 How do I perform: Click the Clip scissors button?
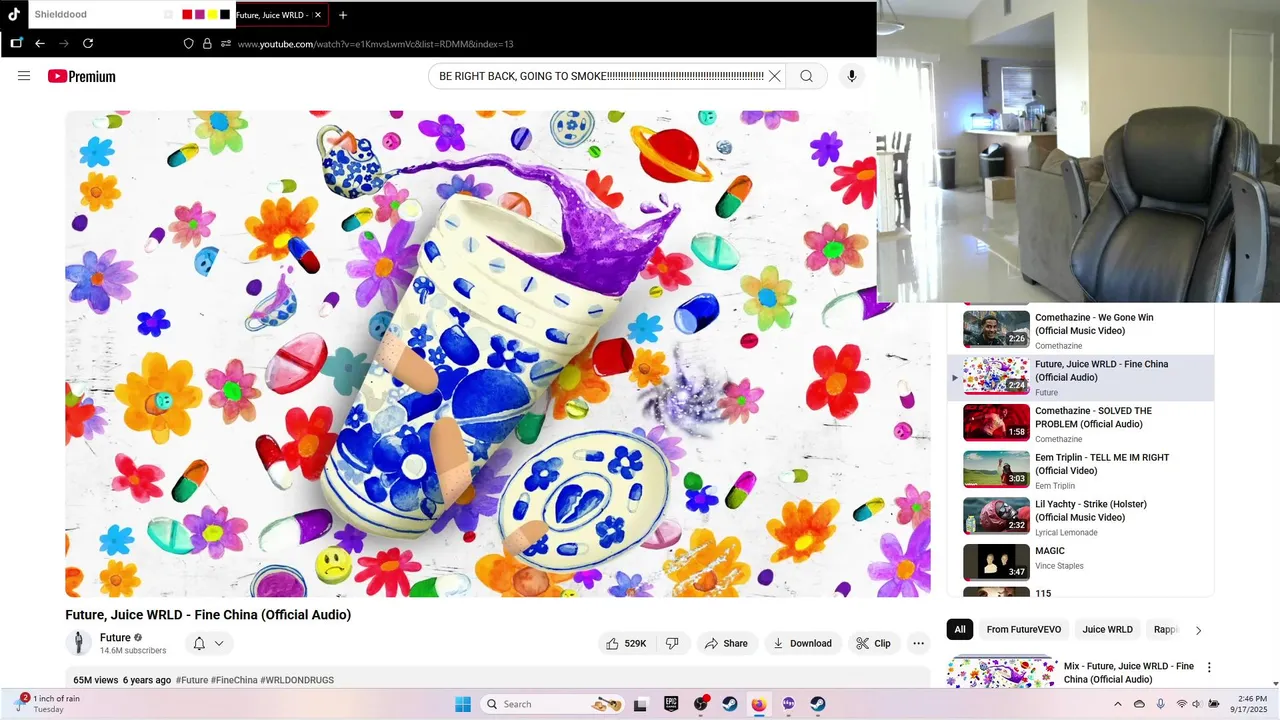point(873,643)
